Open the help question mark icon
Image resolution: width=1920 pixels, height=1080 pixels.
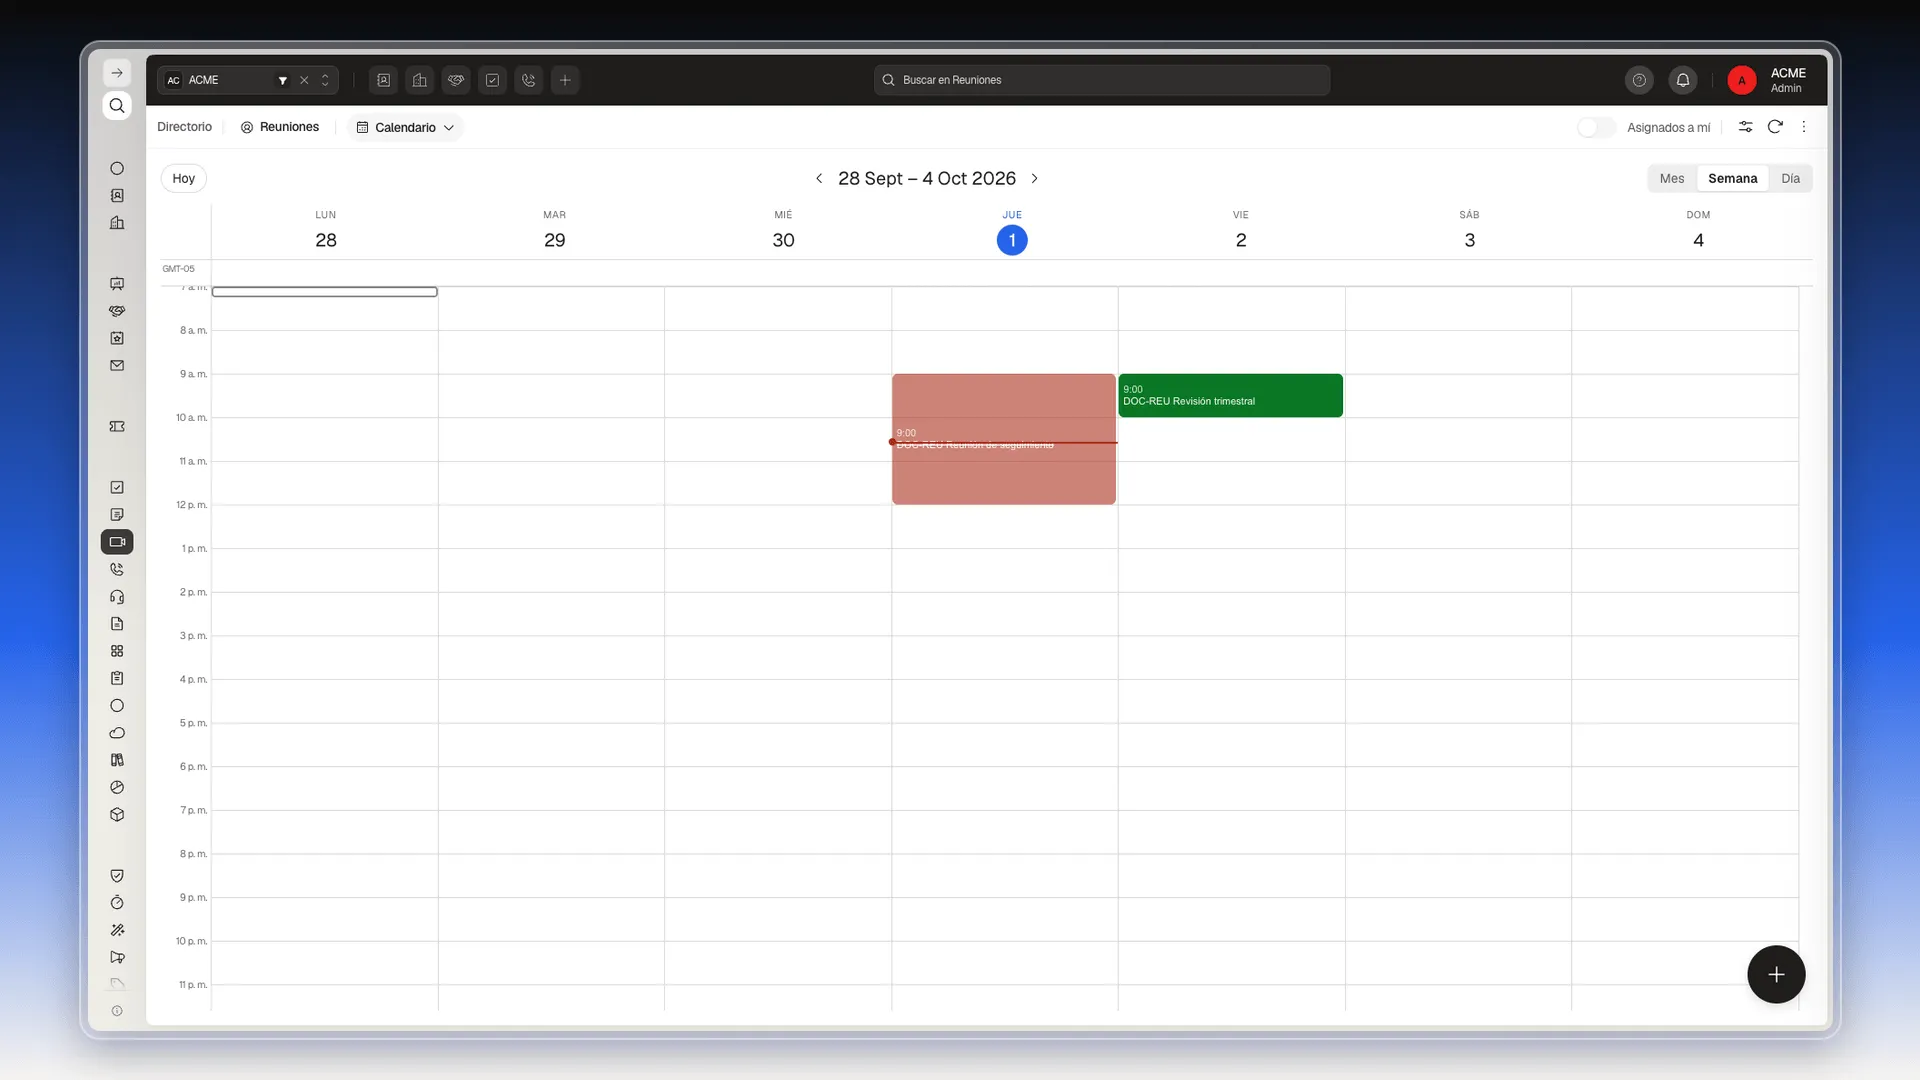tap(1639, 80)
